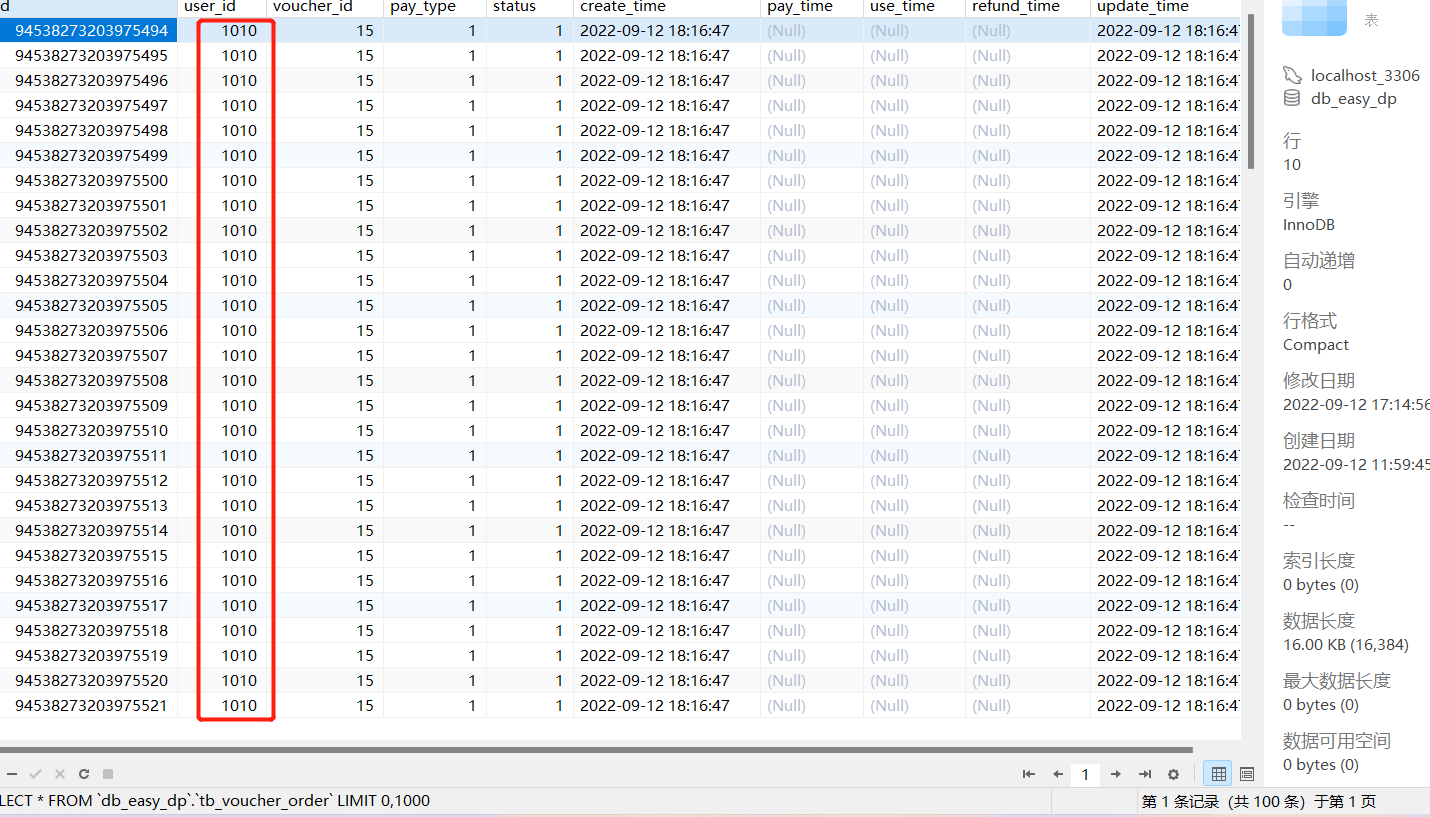
Task: Switch to grid view mode
Action: click(x=1217, y=774)
